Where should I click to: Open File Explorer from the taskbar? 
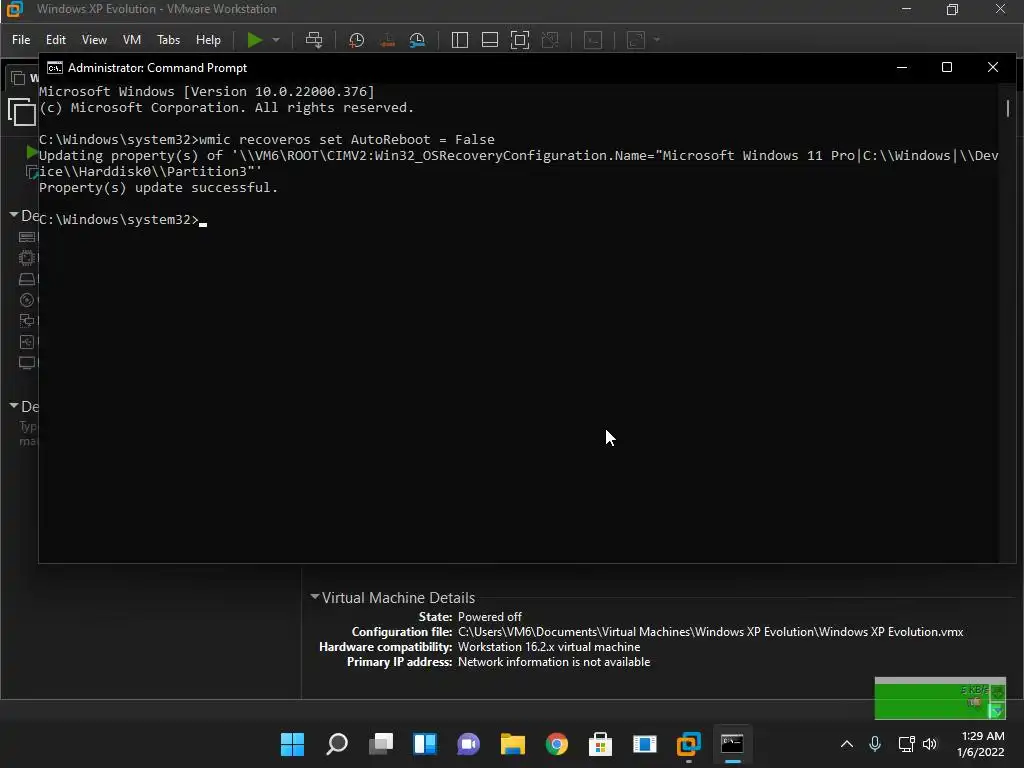[x=513, y=744]
